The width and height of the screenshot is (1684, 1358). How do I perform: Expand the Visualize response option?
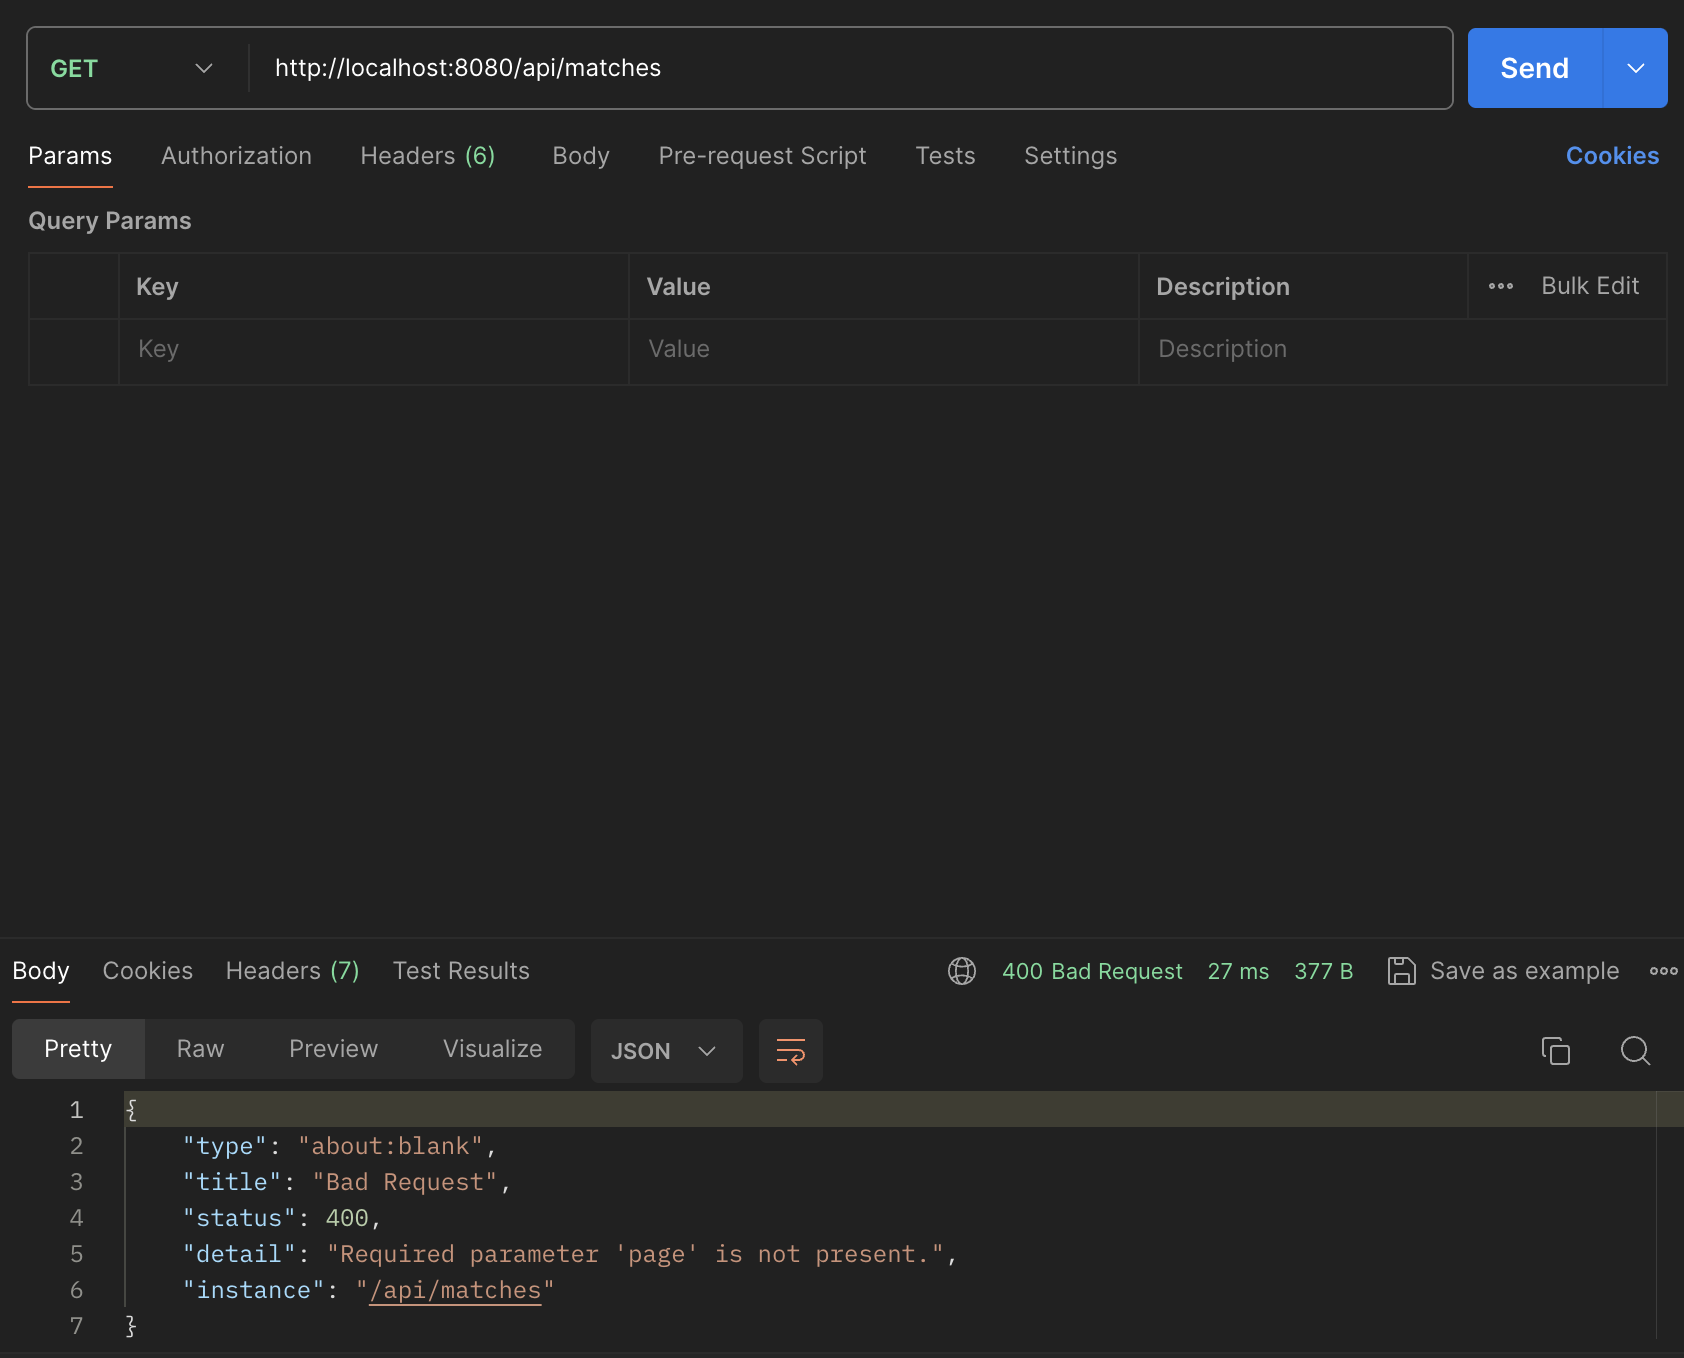[x=492, y=1049]
